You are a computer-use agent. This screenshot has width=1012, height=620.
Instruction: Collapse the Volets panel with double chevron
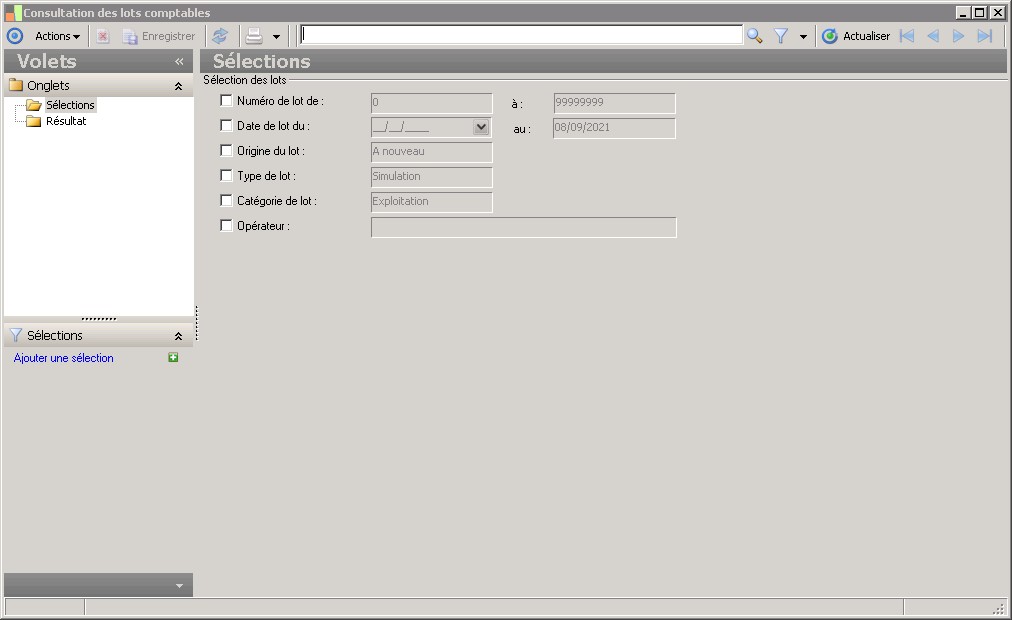click(179, 61)
